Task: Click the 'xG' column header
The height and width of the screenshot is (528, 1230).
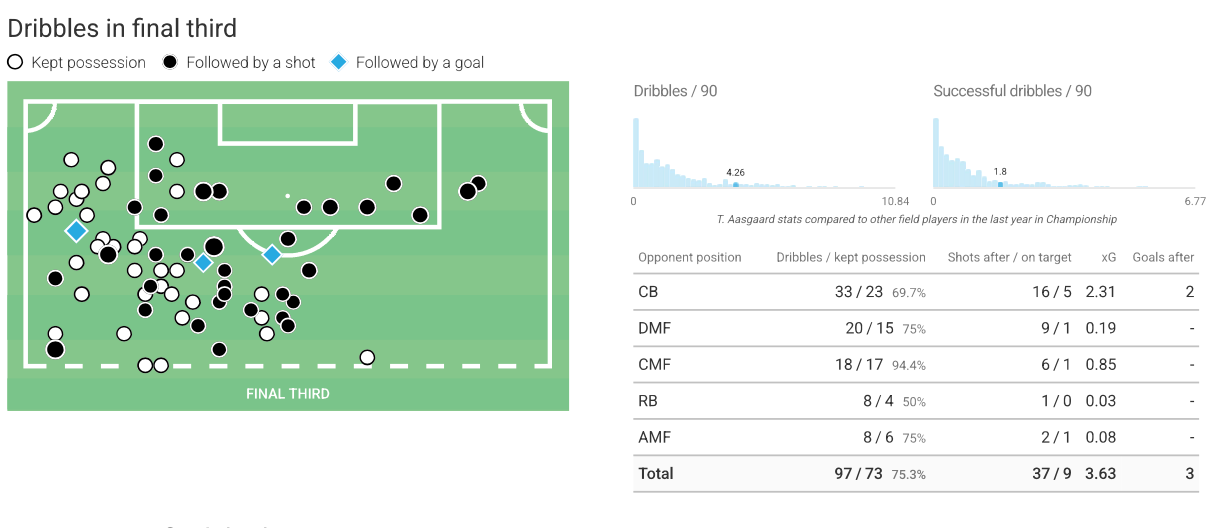Action: click(1108, 257)
